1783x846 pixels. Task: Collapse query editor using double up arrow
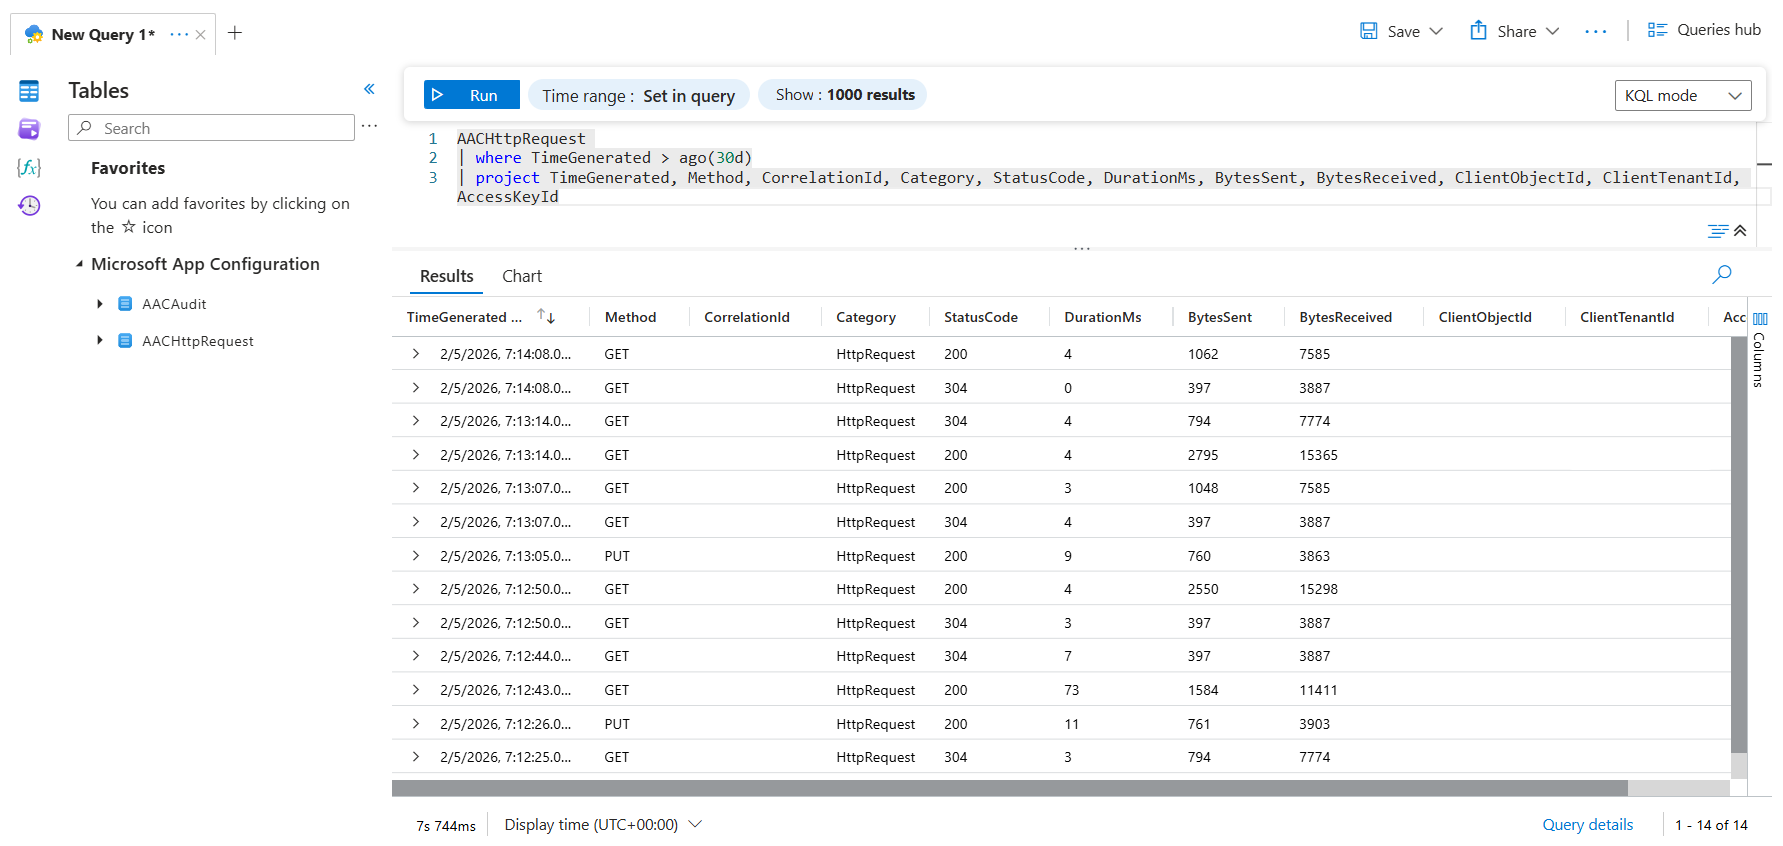click(1740, 231)
